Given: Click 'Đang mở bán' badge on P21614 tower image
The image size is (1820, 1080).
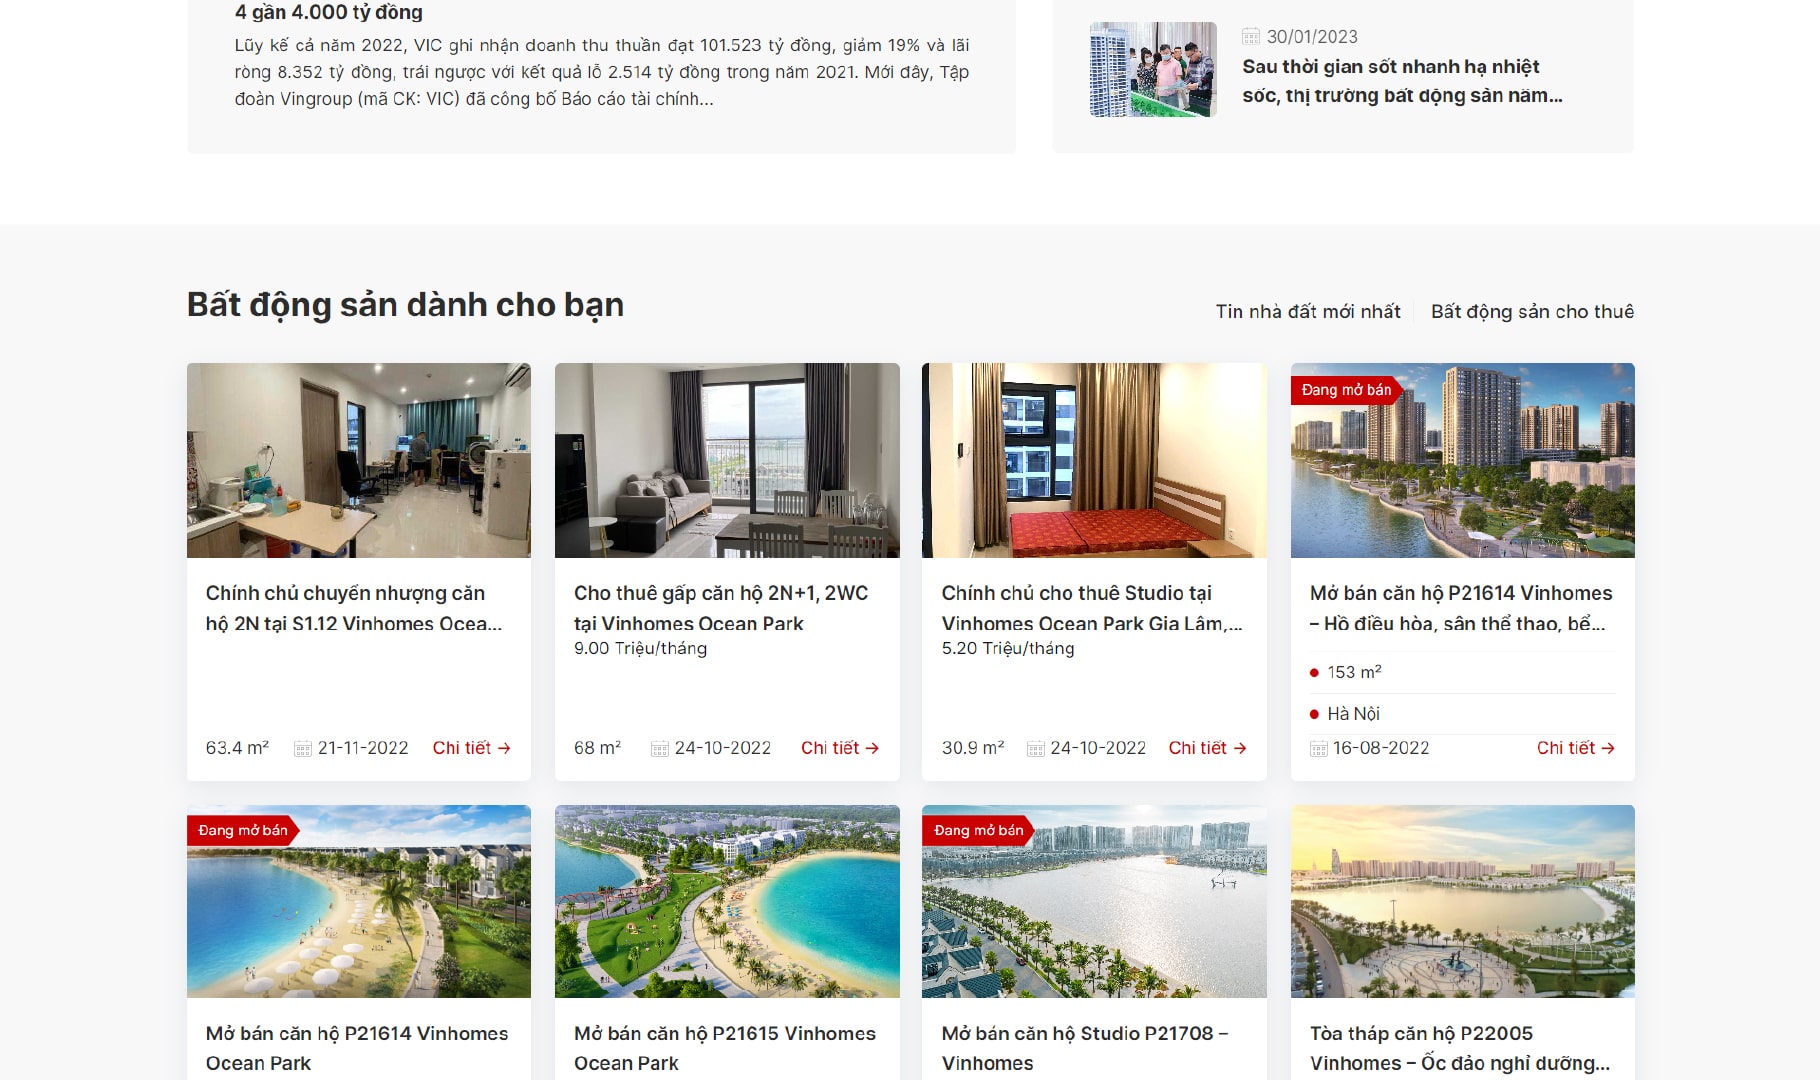Looking at the screenshot, I should (x=1346, y=390).
